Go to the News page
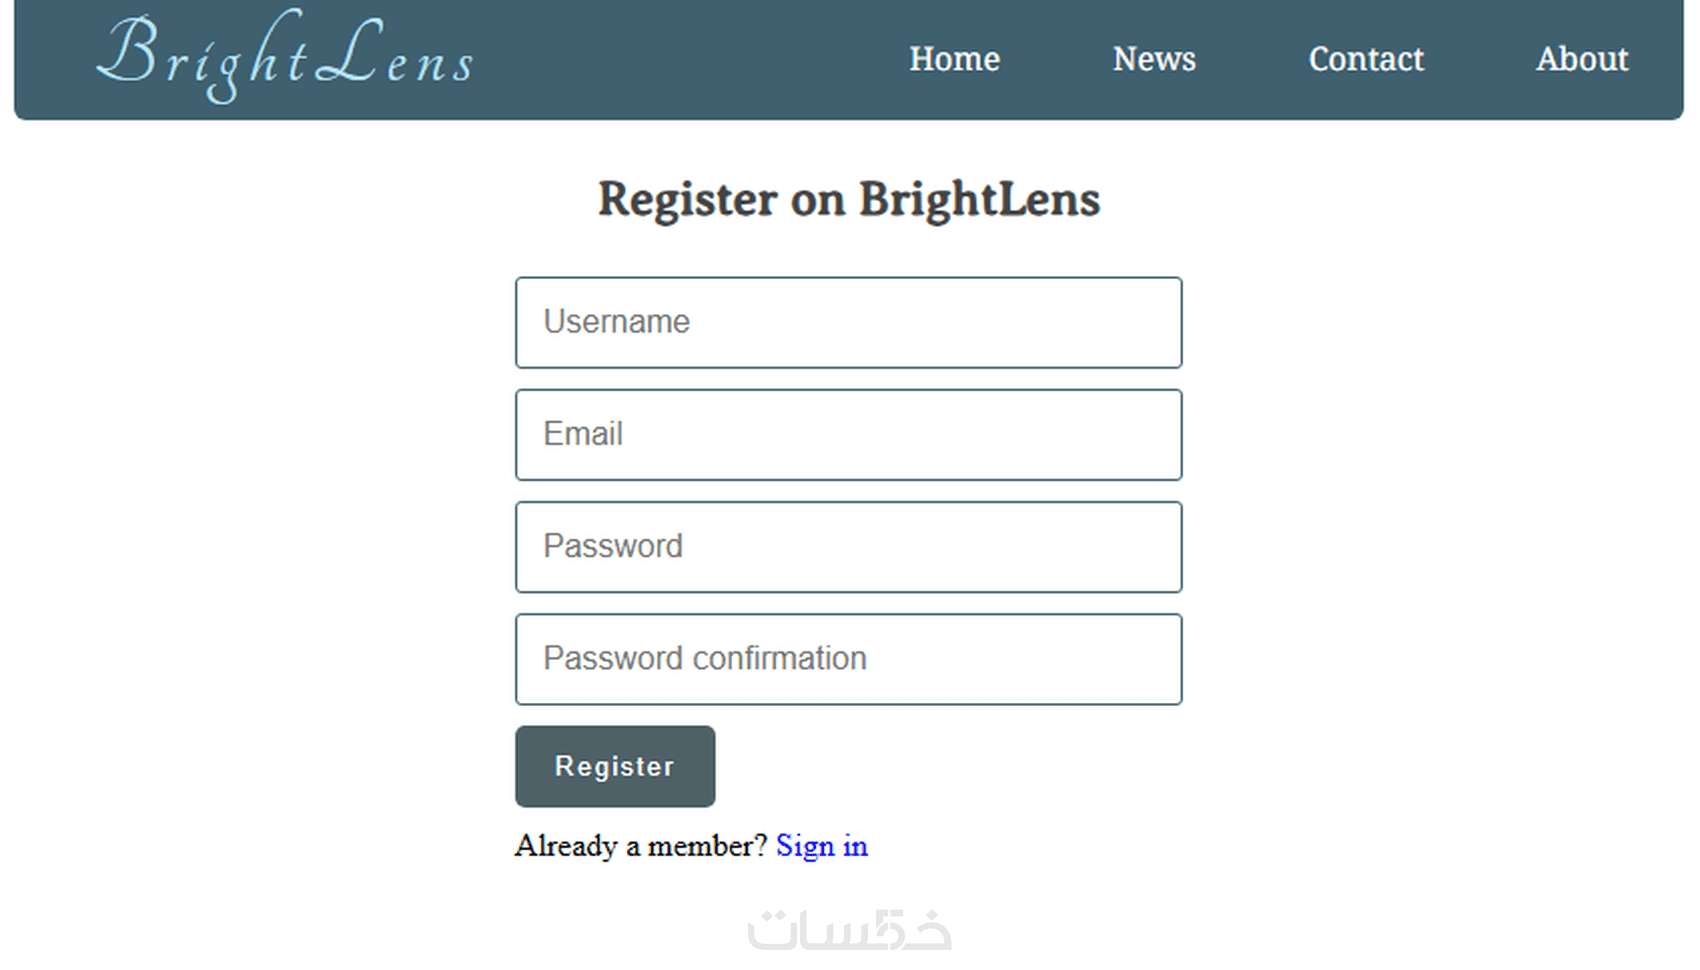The width and height of the screenshot is (1700, 970). click(1154, 59)
